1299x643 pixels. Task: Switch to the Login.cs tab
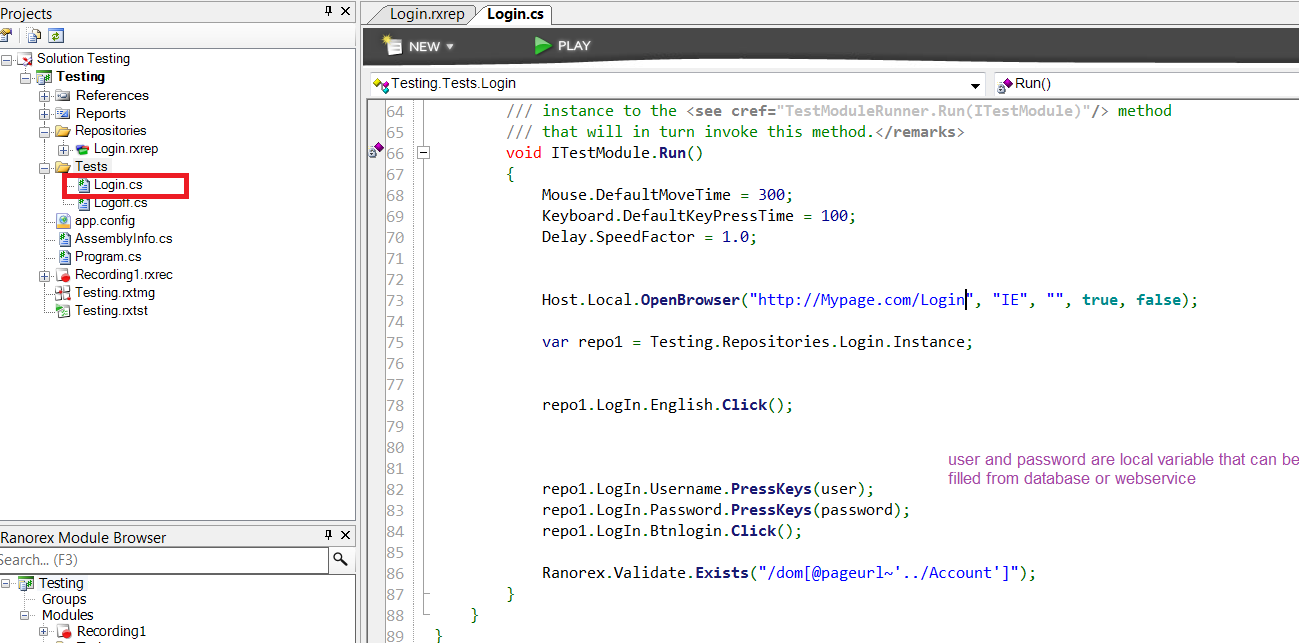pyautogui.click(x=514, y=14)
